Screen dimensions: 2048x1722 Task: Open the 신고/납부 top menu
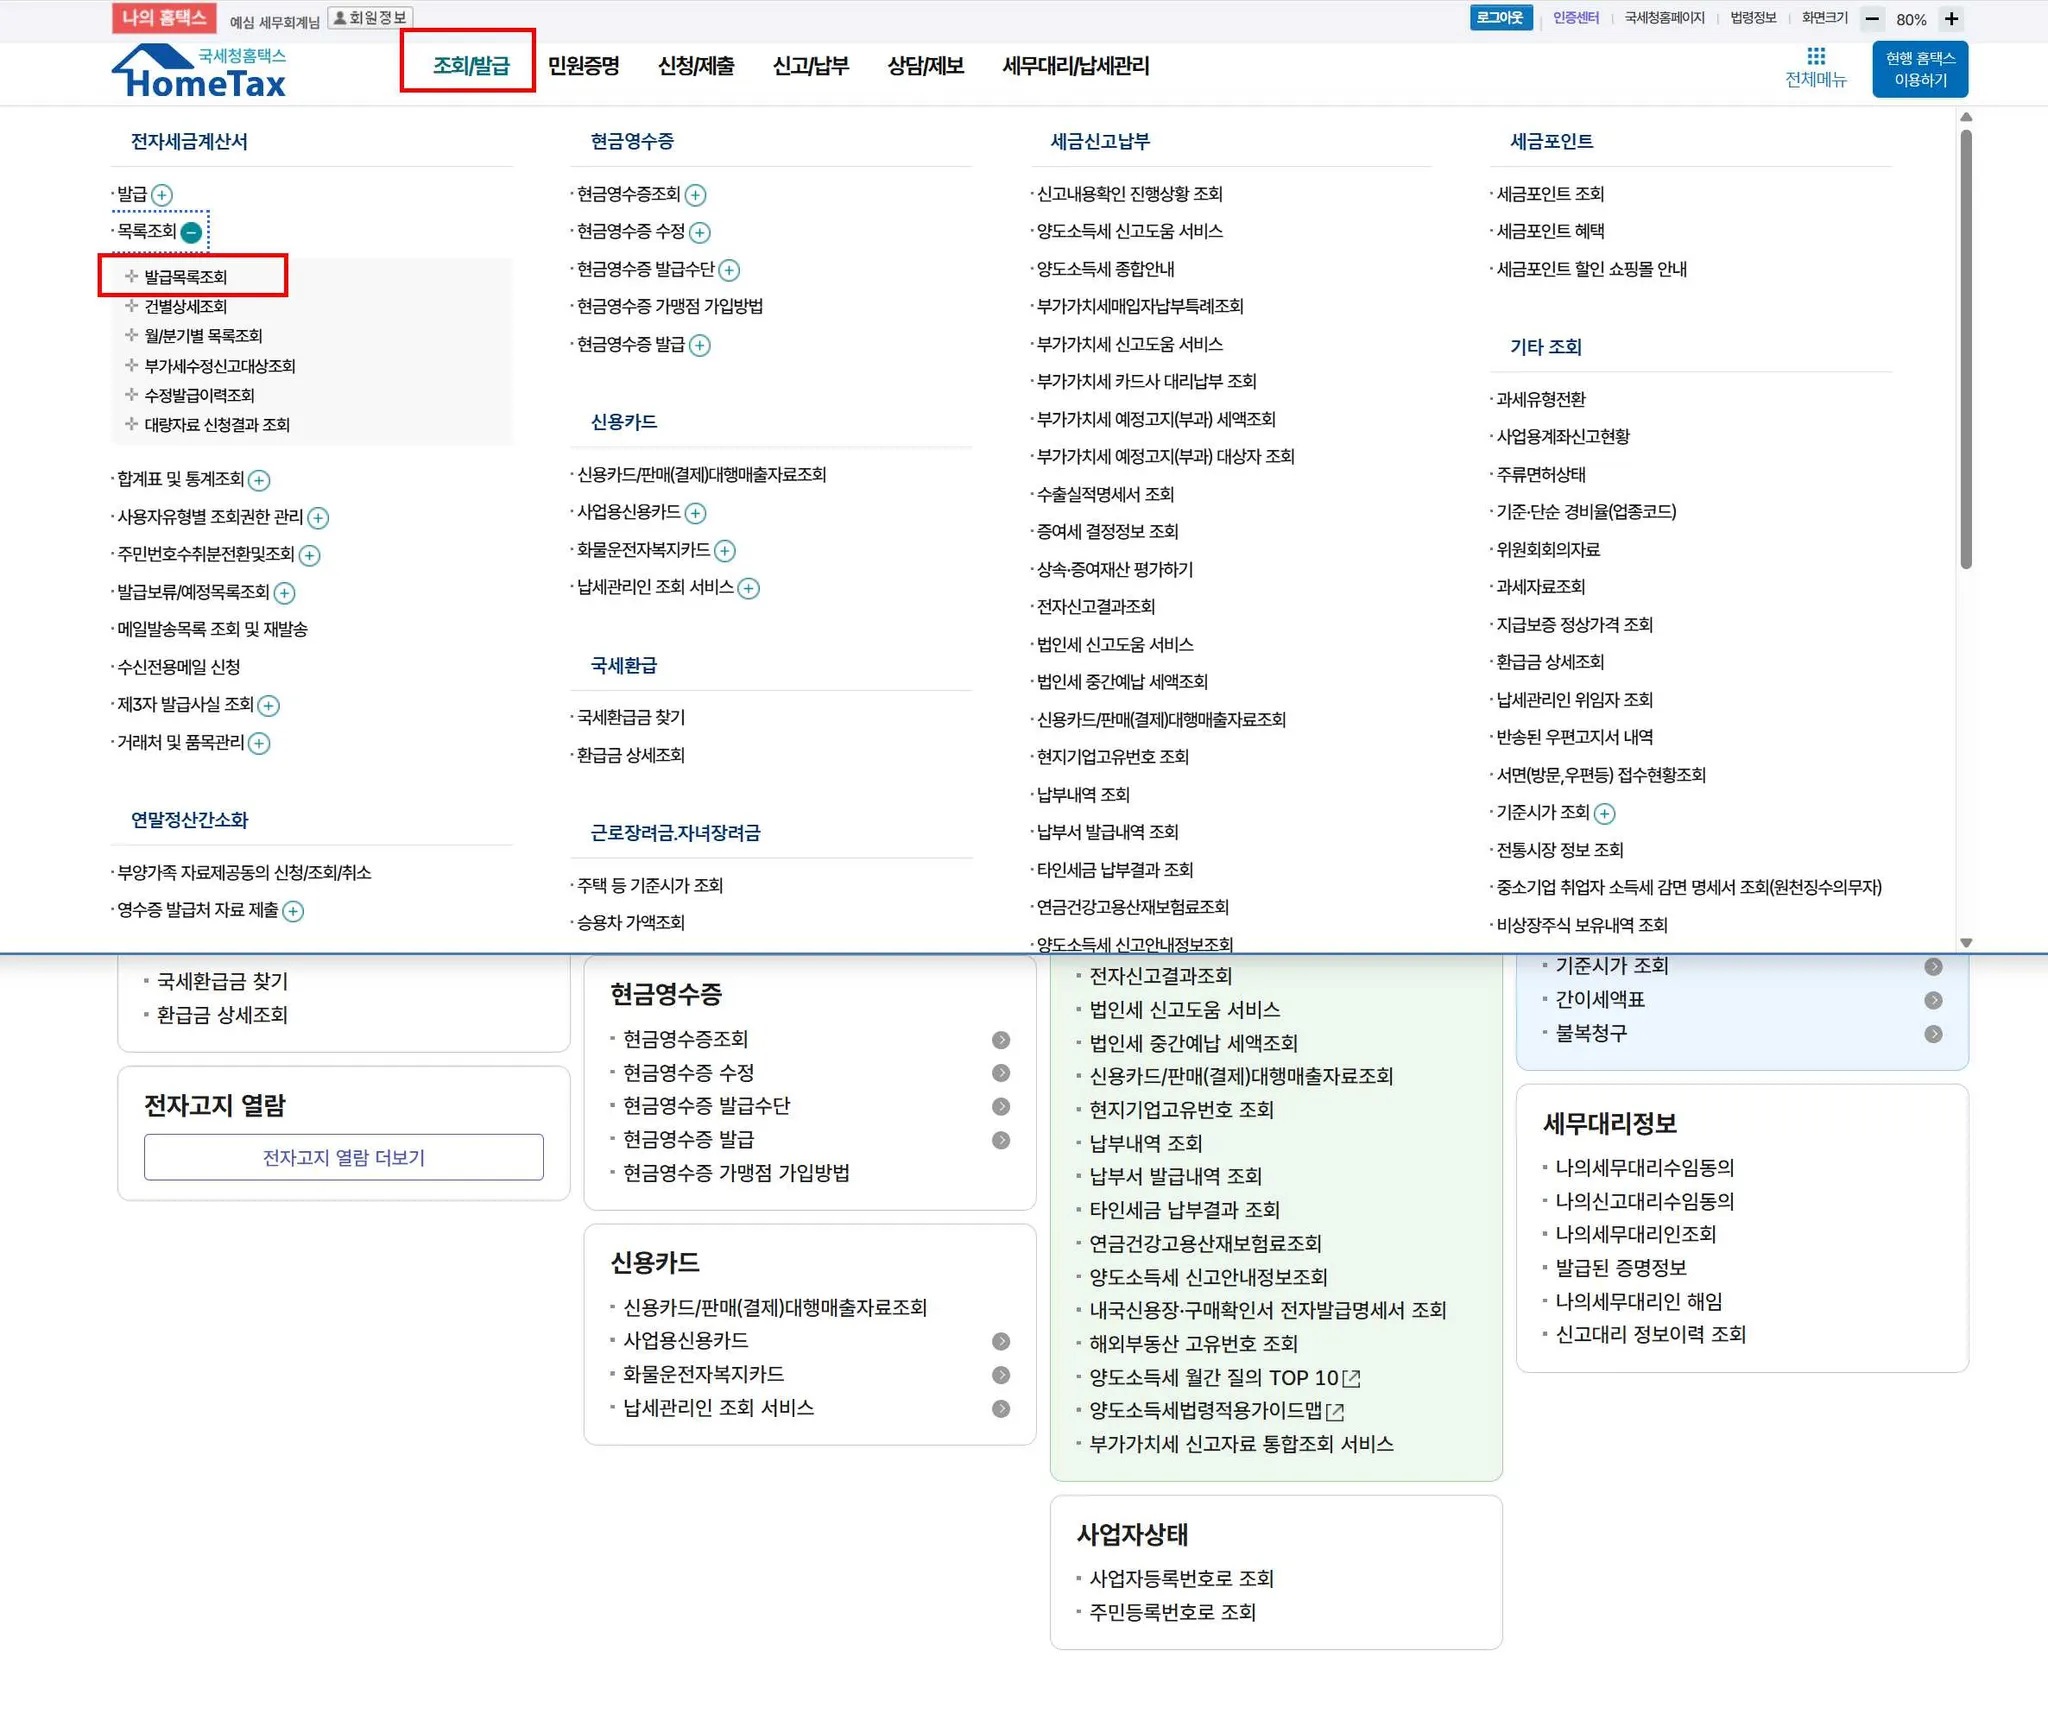810,66
